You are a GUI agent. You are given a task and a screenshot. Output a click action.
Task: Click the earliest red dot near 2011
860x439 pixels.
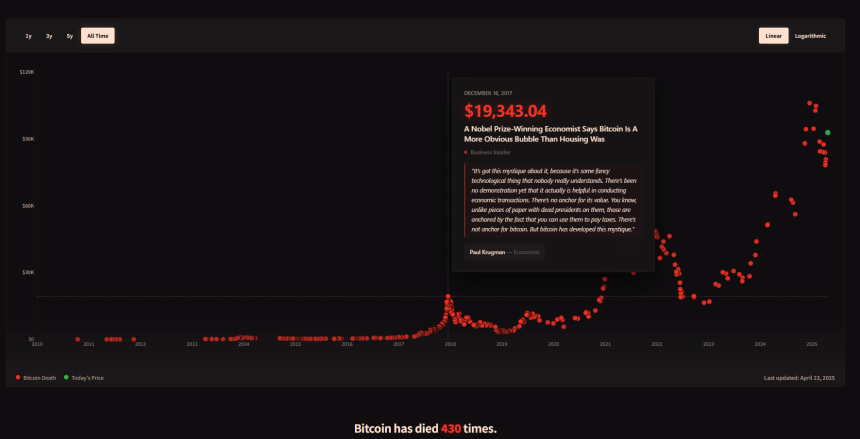pyautogui.click(x=78, y=339)
